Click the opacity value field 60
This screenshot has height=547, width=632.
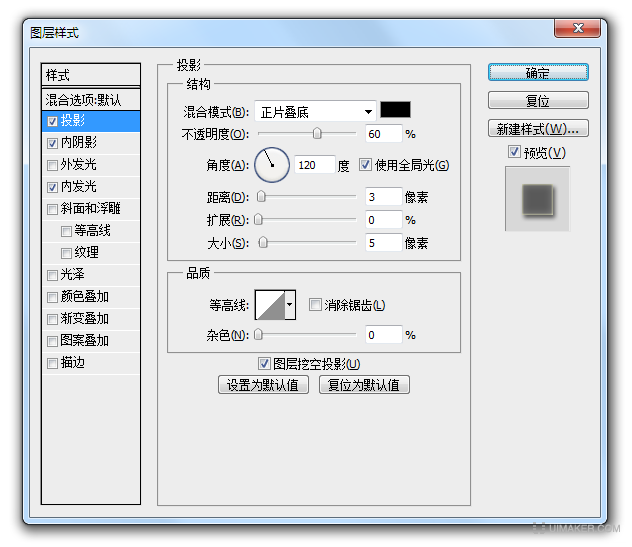click(383, 134)
